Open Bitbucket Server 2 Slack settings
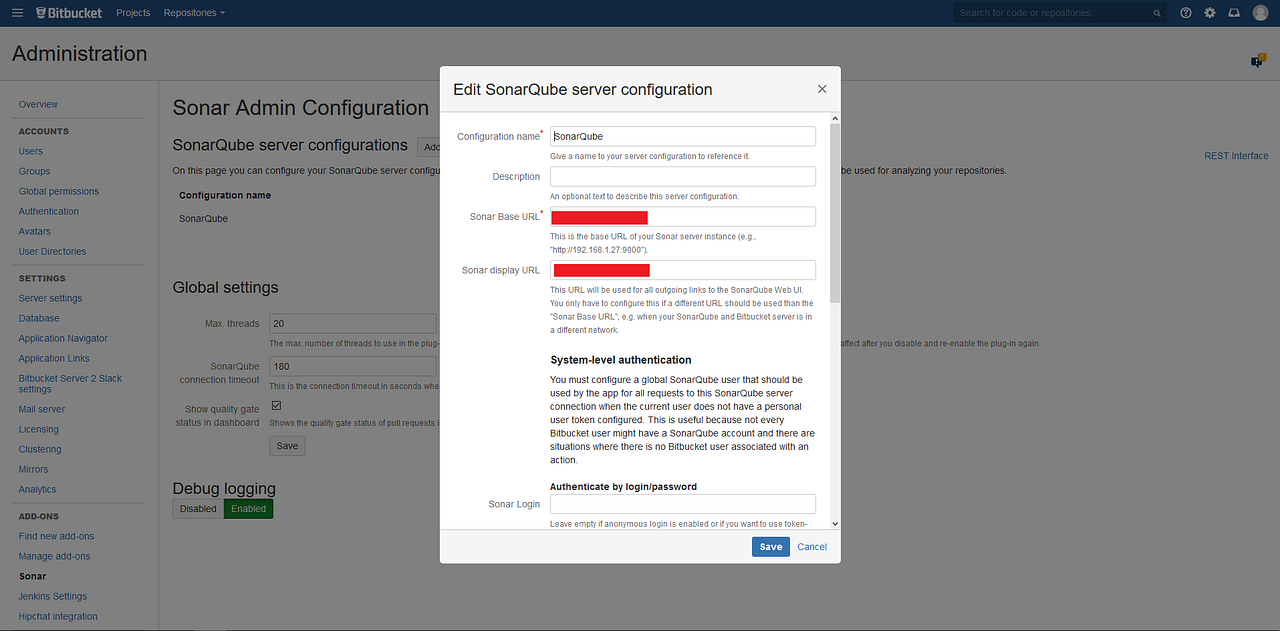This screenshot has width=1280, height=631. click(70, 383)
